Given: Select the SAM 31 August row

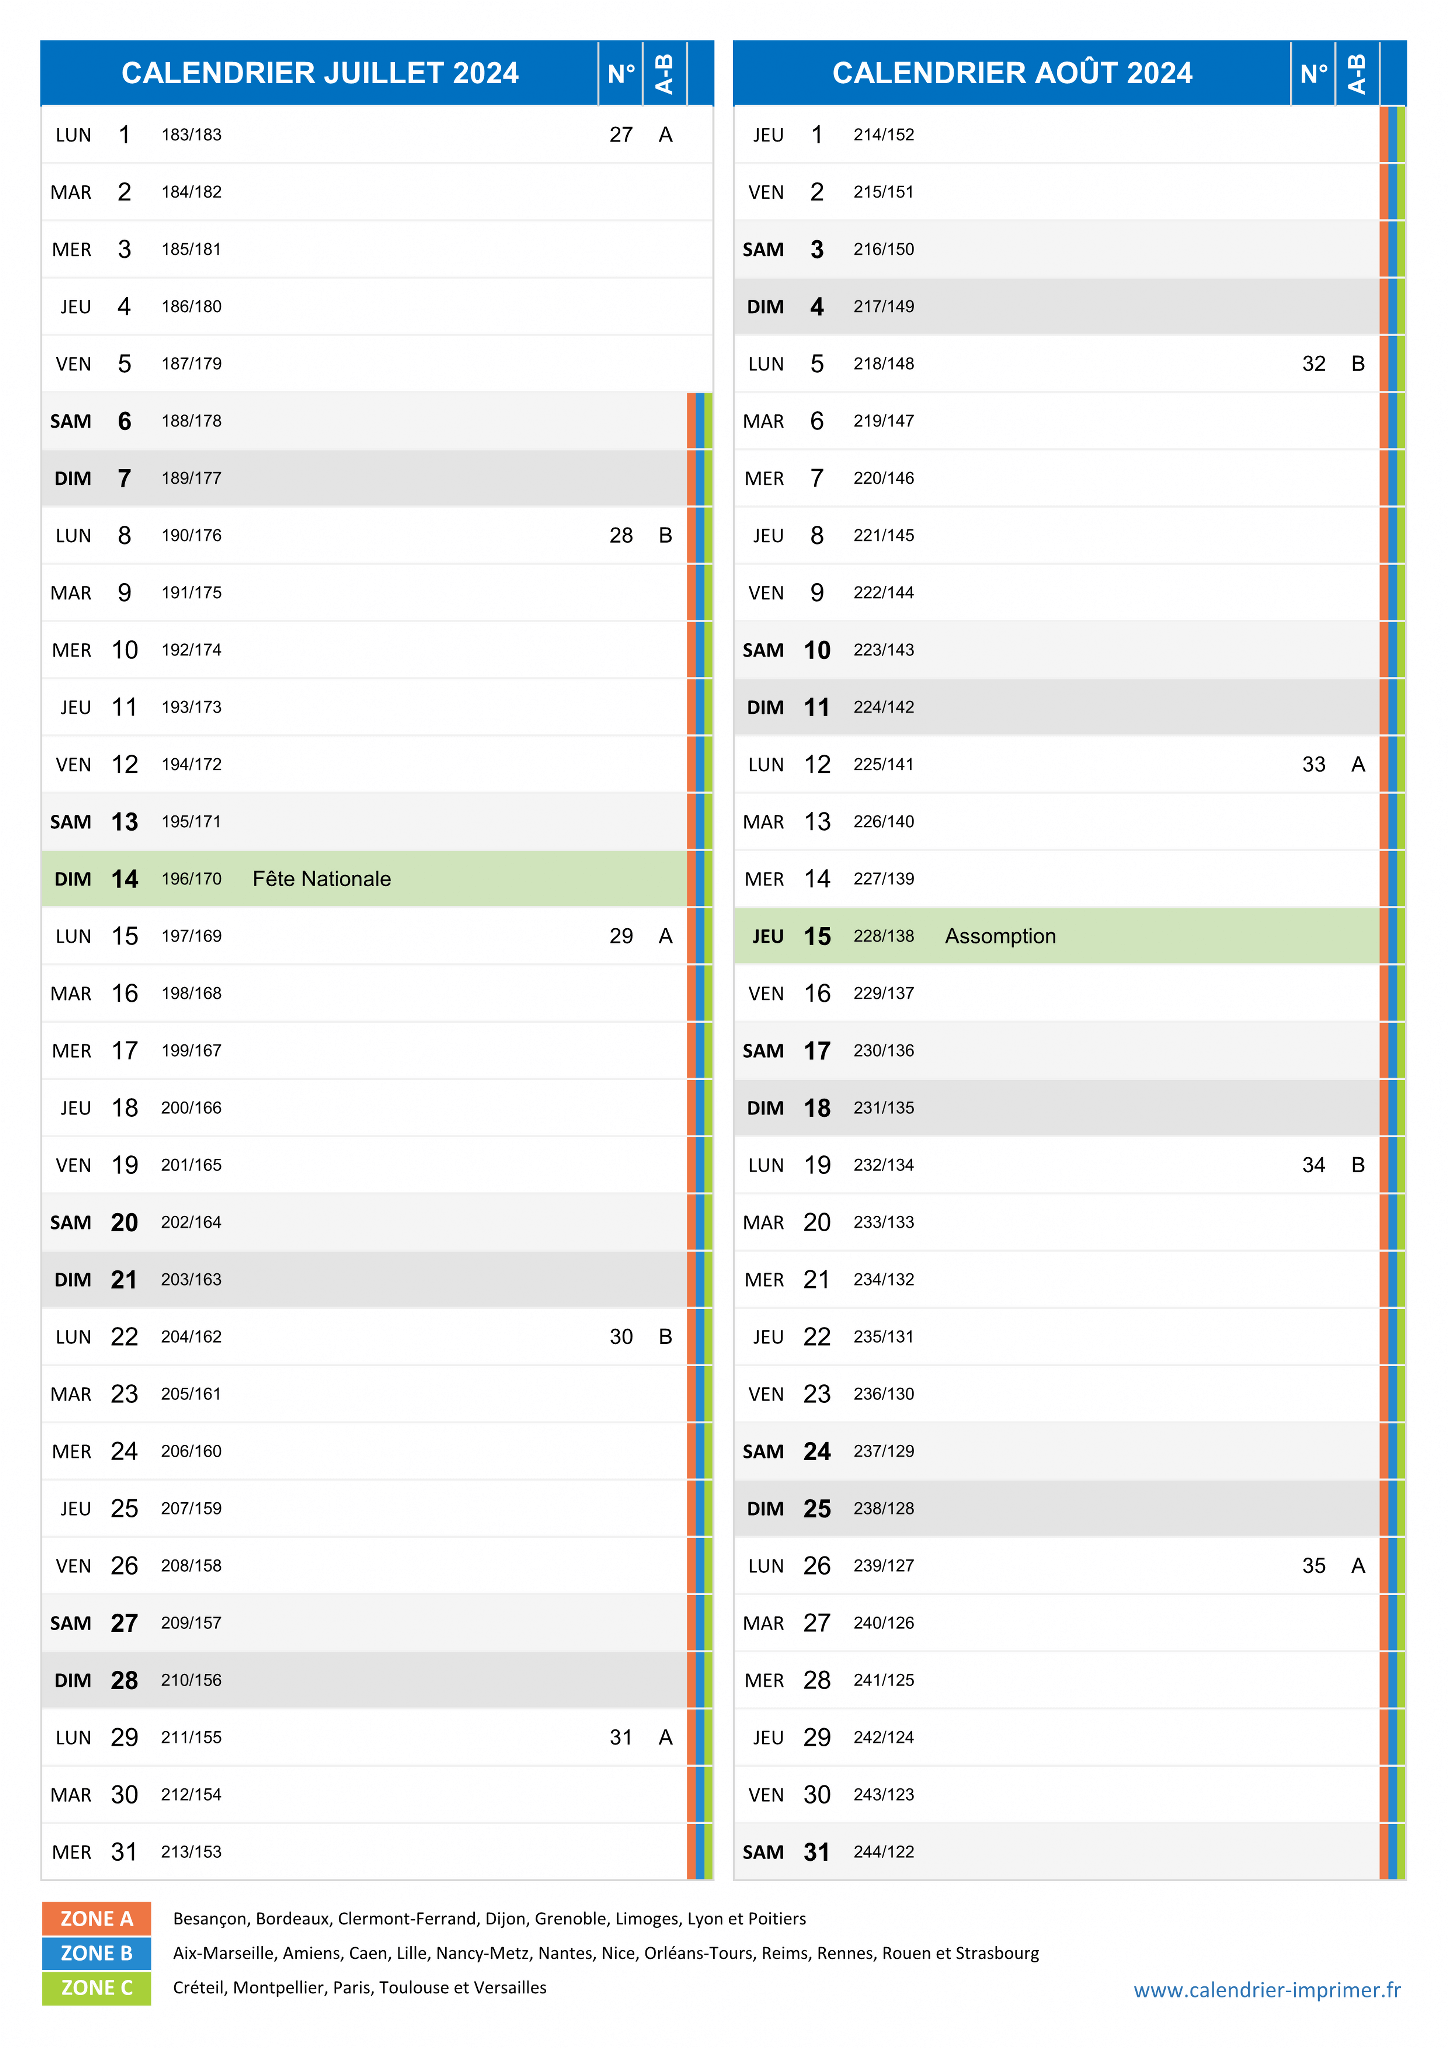Looking at the screenshot, I should (x=1057, y=1852).
